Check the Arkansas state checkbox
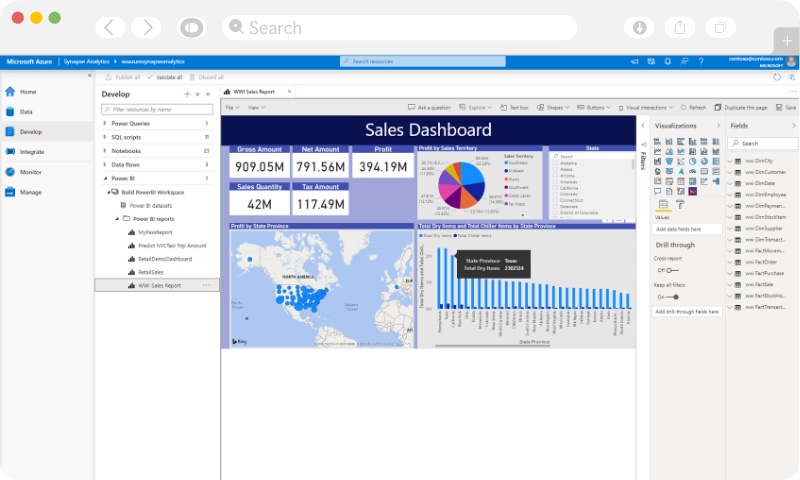 (x=555, y=182)
